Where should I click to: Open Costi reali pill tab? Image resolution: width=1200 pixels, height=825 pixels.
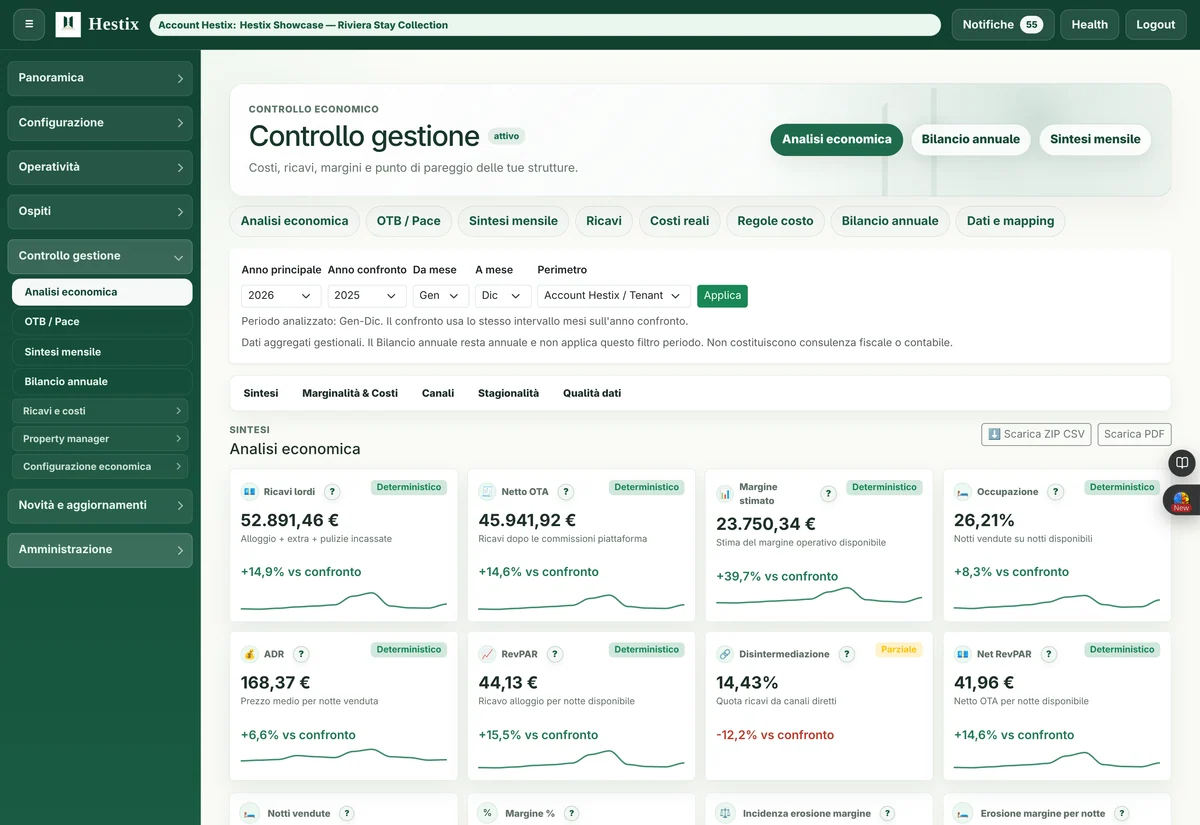tap(680, 221)
